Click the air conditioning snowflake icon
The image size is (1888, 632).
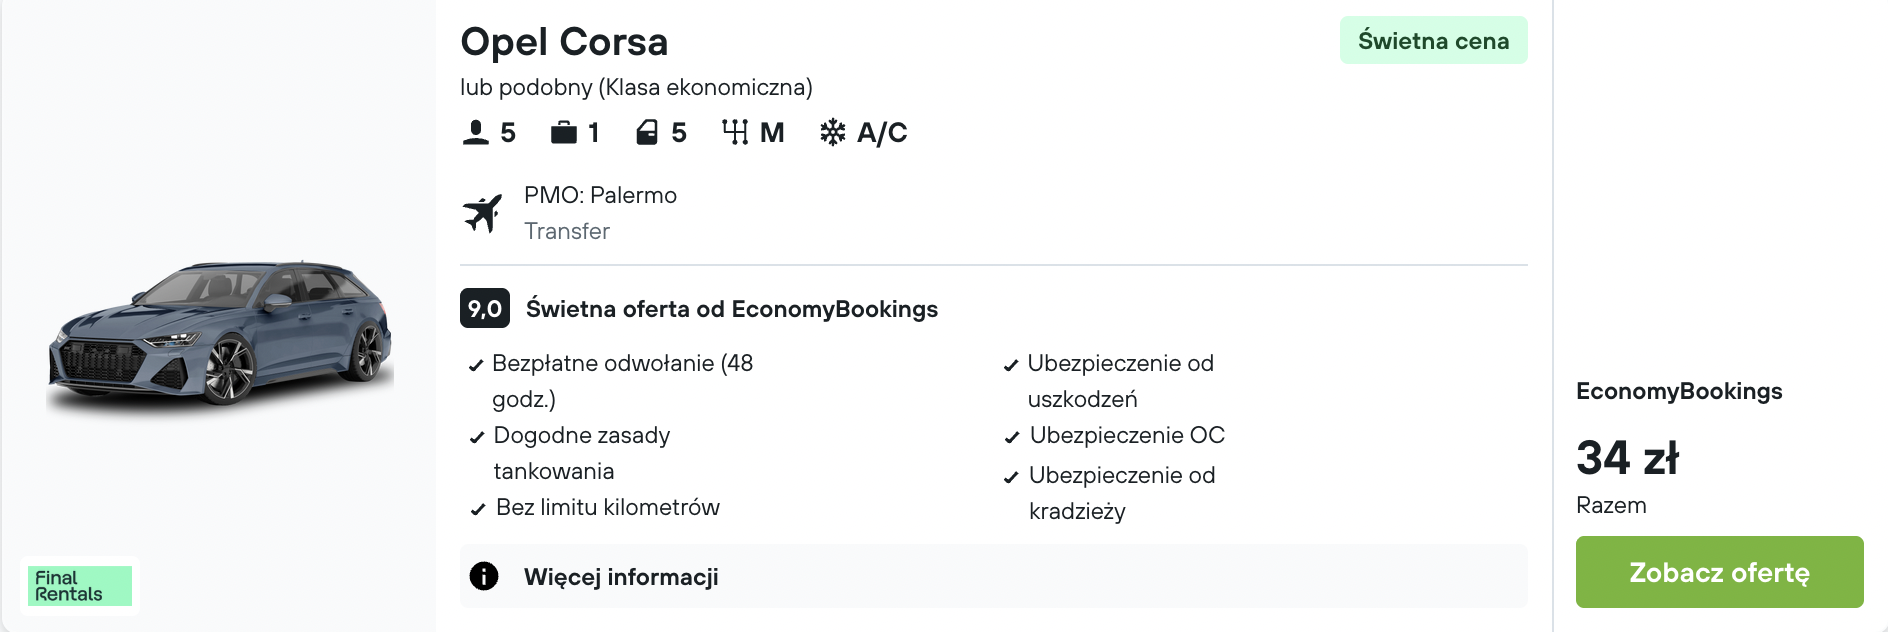pos(832,133)
